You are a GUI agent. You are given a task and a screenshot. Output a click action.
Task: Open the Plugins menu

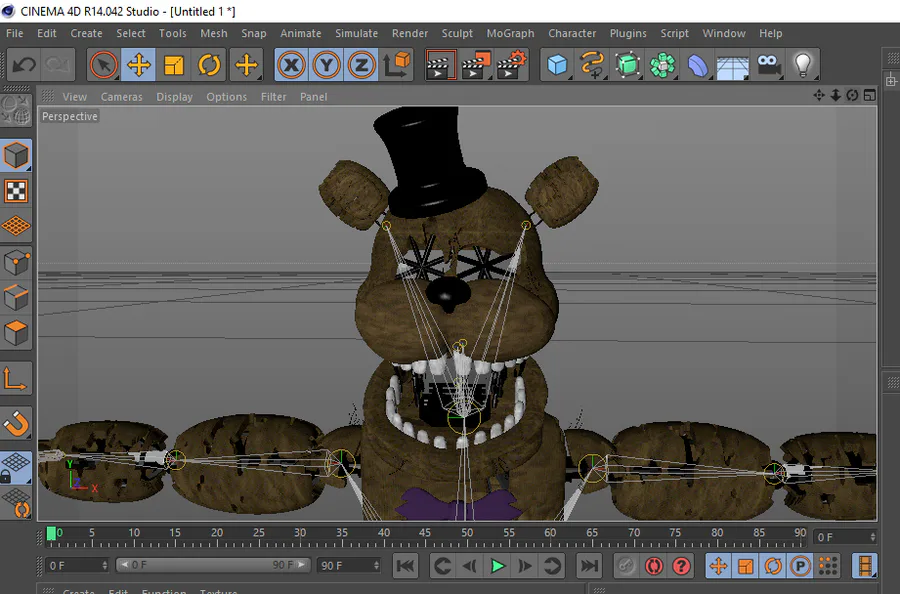(628, 33)
